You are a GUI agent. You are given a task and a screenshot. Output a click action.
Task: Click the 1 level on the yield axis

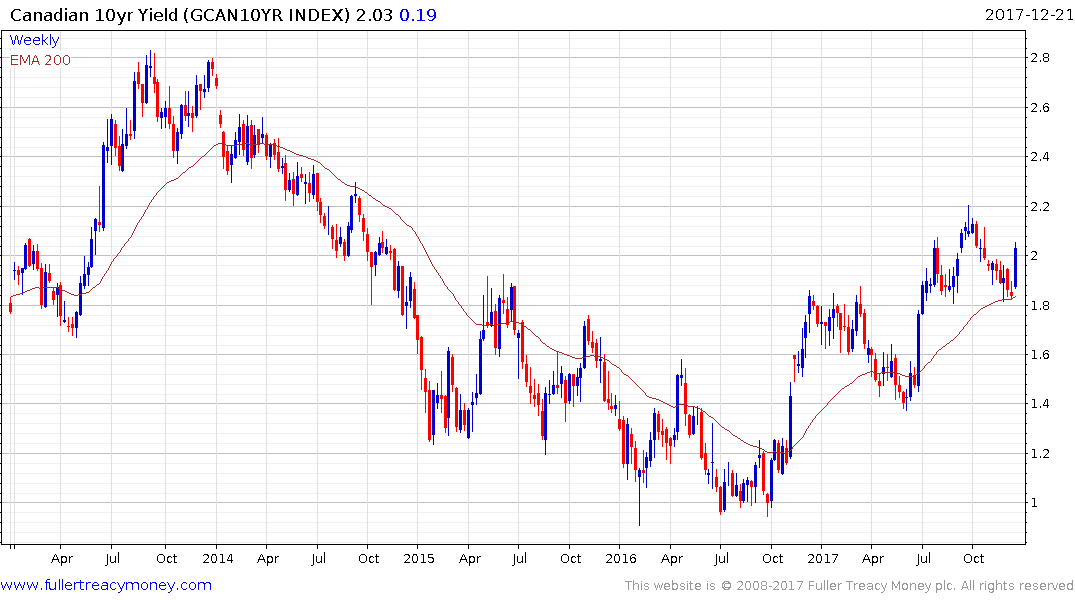1035,503
